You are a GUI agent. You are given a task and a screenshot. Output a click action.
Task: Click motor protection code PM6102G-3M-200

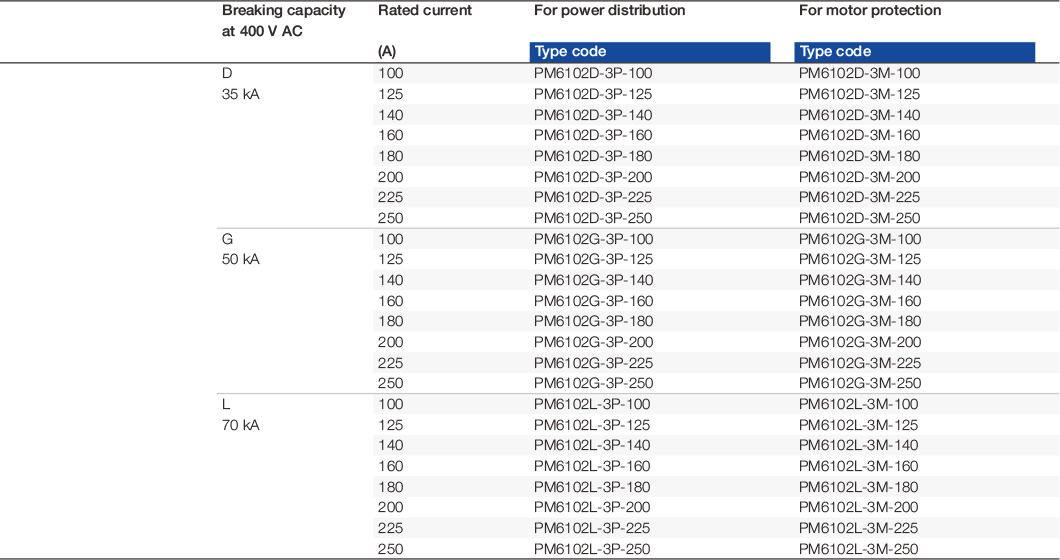(x=859, y=342)
